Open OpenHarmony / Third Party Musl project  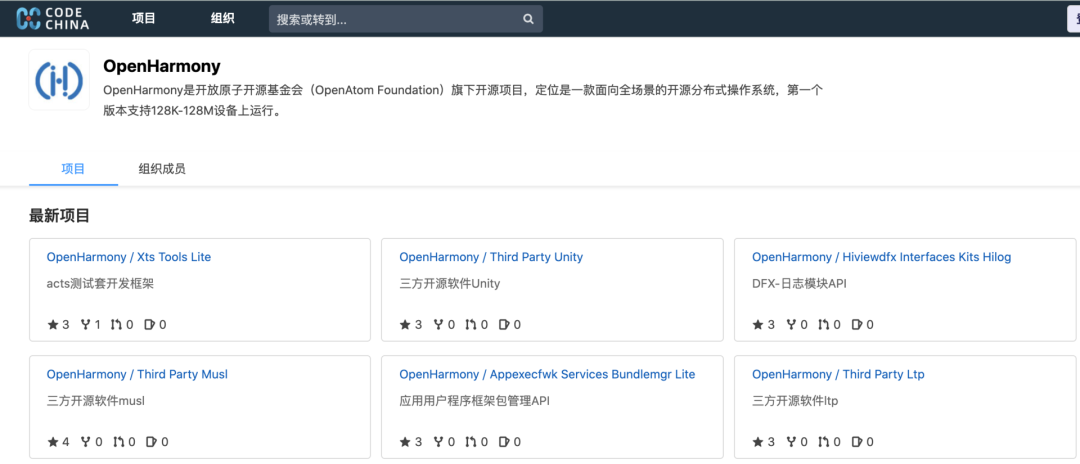click(137, 375)
